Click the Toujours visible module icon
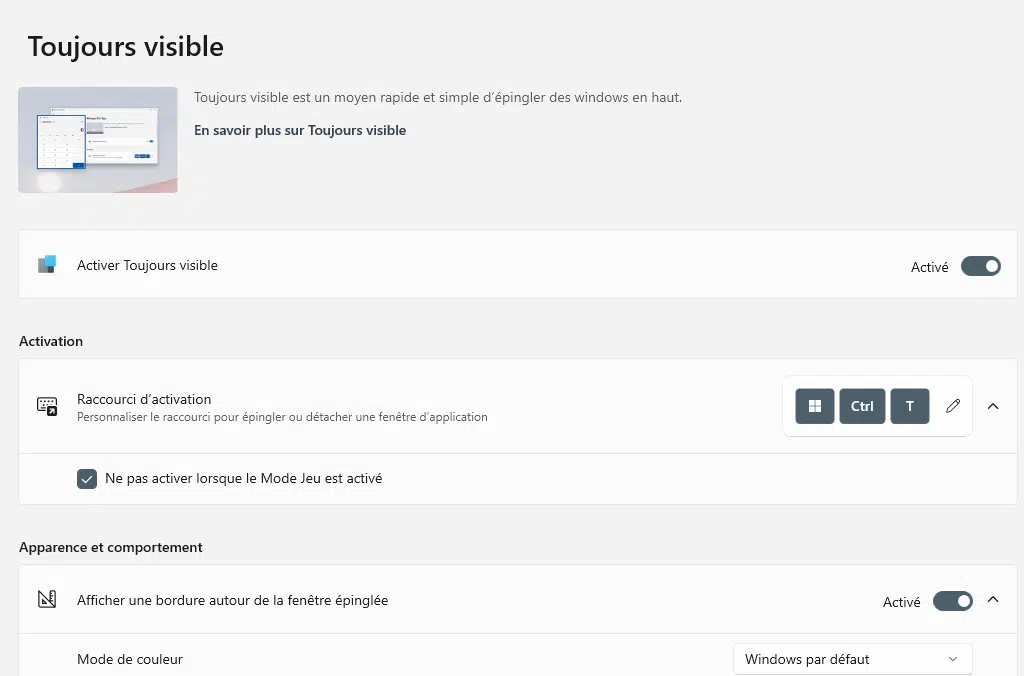Viewport: 1024px width, 676px height. [x=47, y=265]
